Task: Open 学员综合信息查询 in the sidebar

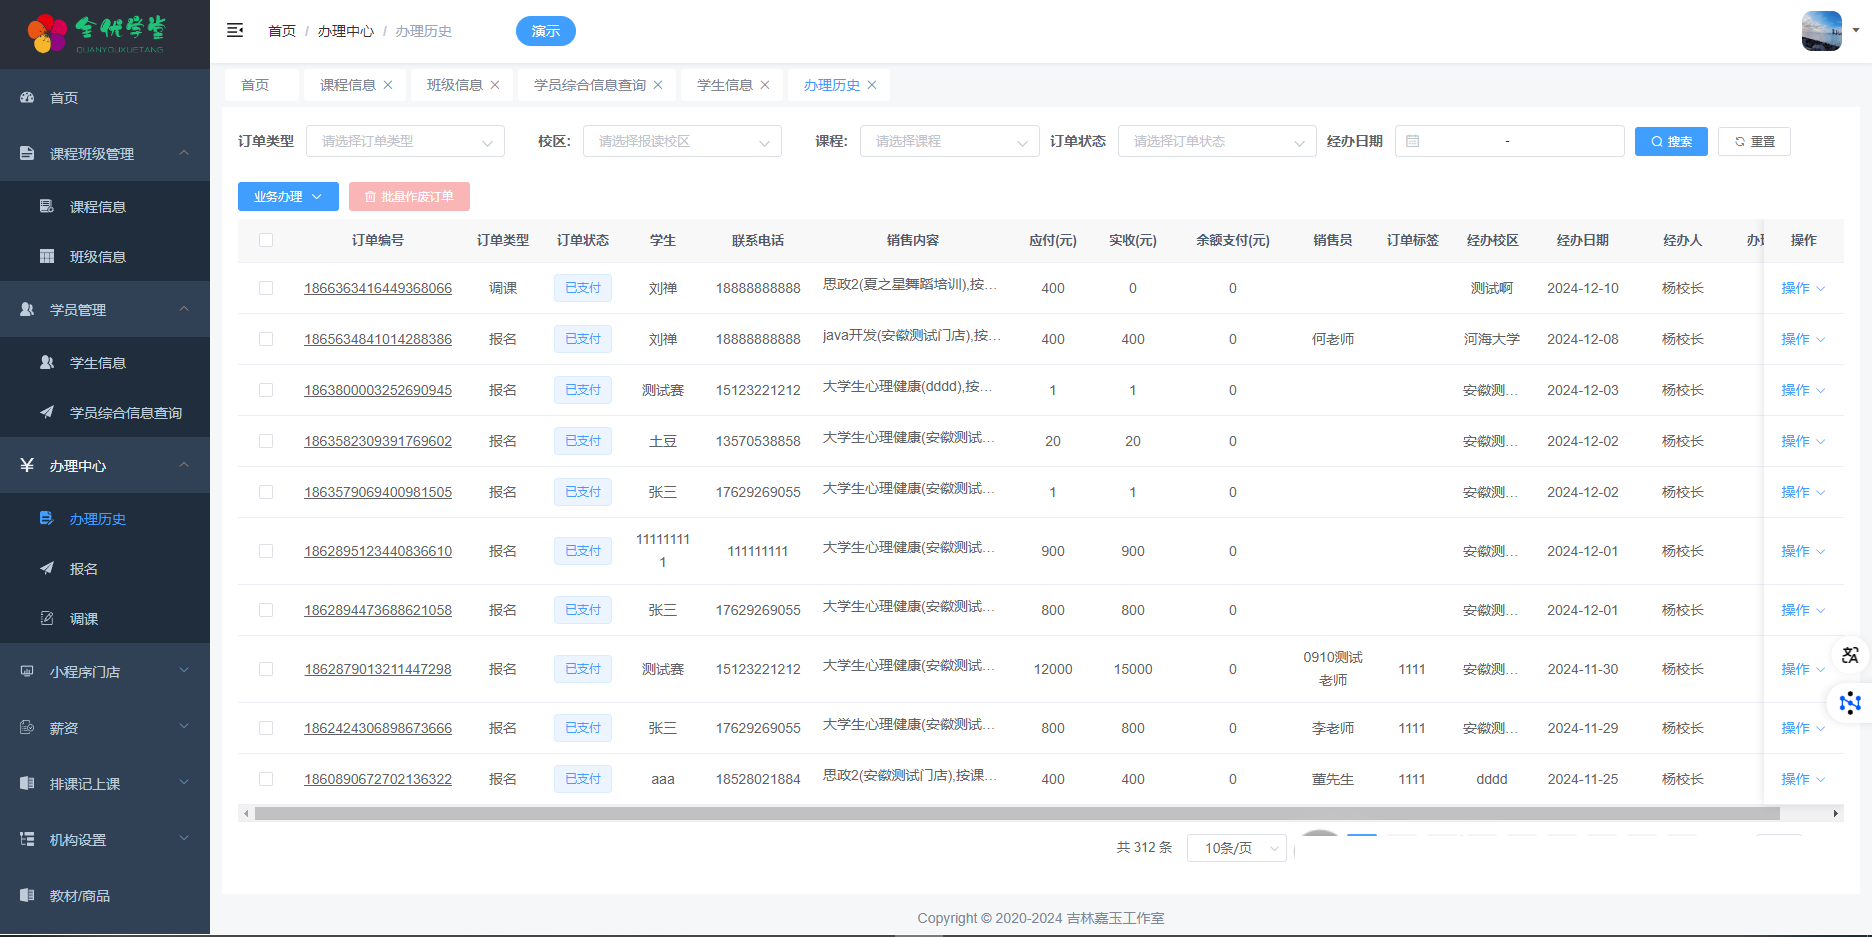Action: [x=125, y=413]
